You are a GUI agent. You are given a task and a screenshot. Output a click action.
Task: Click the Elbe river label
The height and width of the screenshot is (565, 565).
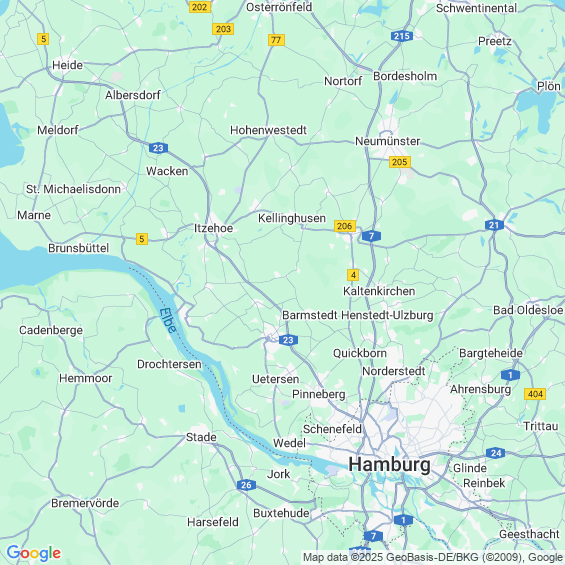pyautogui.click(x=168, y=320)
